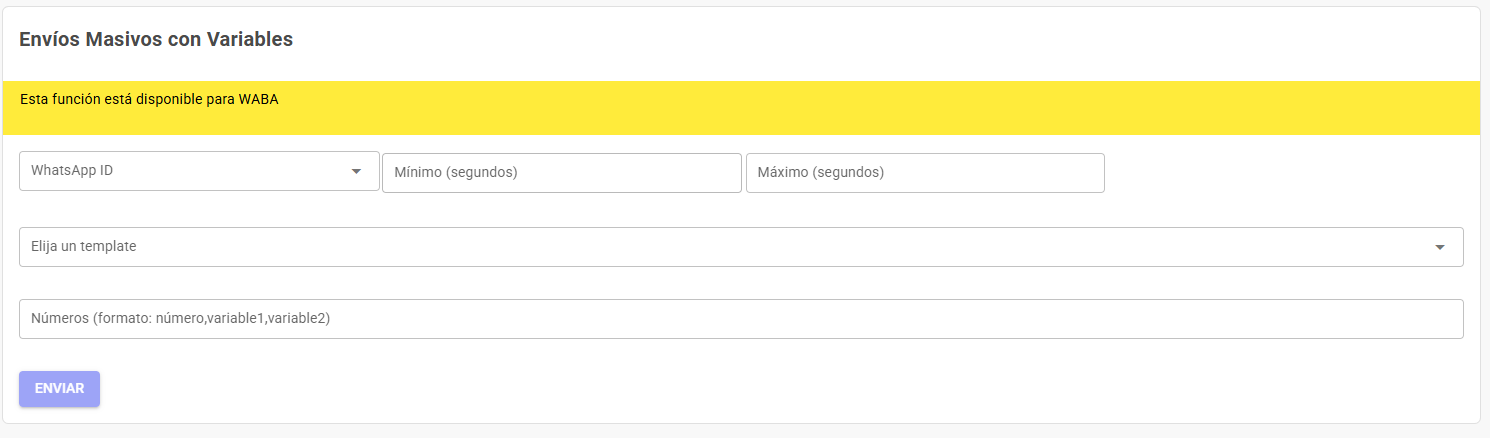Click the yellow WABA availability notice text
The width and height of the screenshot is (1490, 438).
pyautogui.click(x=149, y=100)
